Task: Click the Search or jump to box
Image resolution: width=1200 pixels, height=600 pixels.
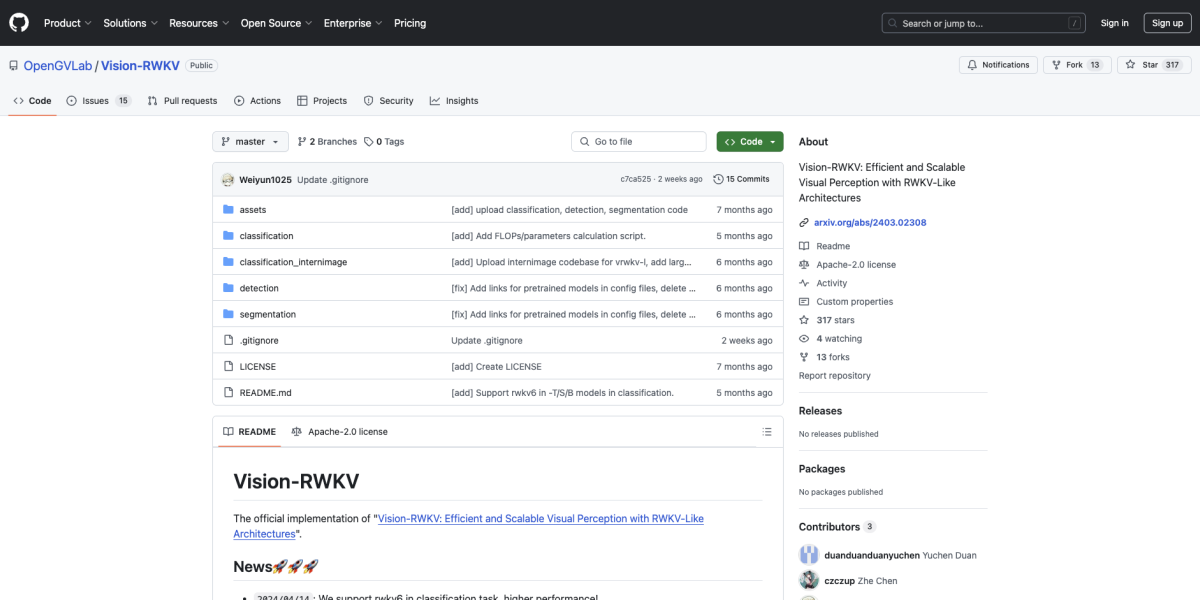Action: pos(983,23)
